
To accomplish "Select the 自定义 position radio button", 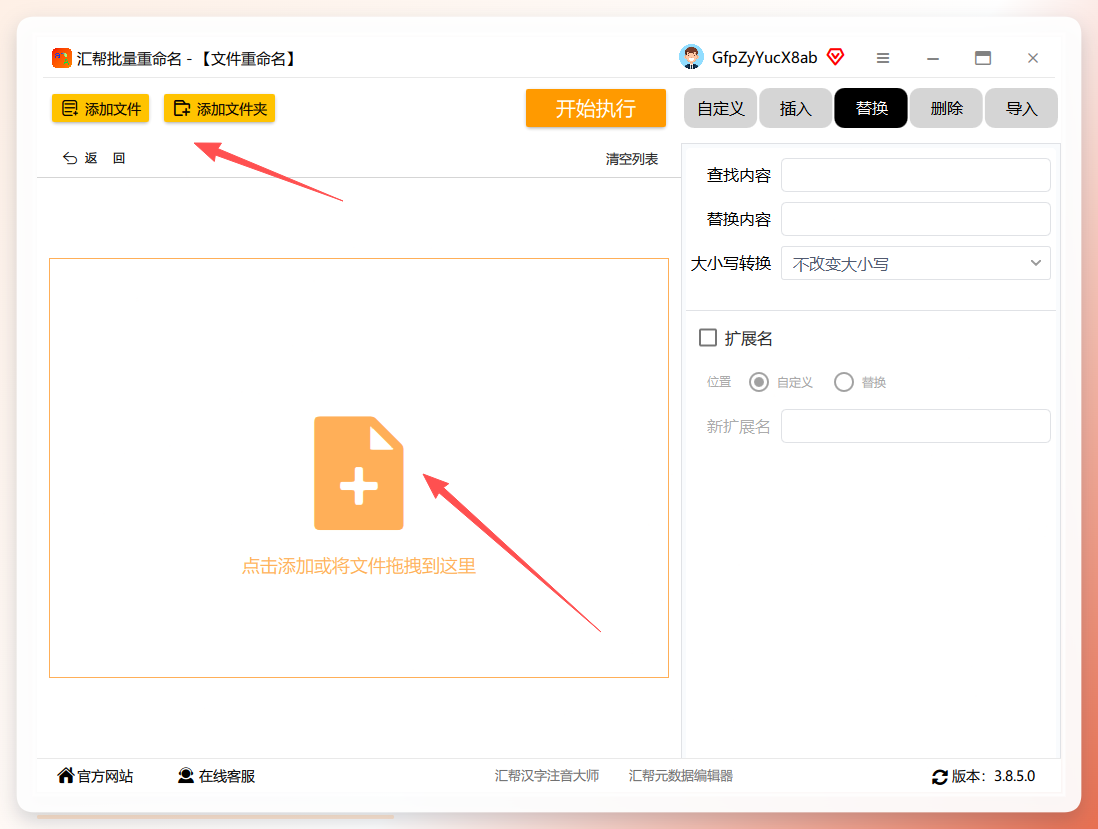I will click(758, 382).
